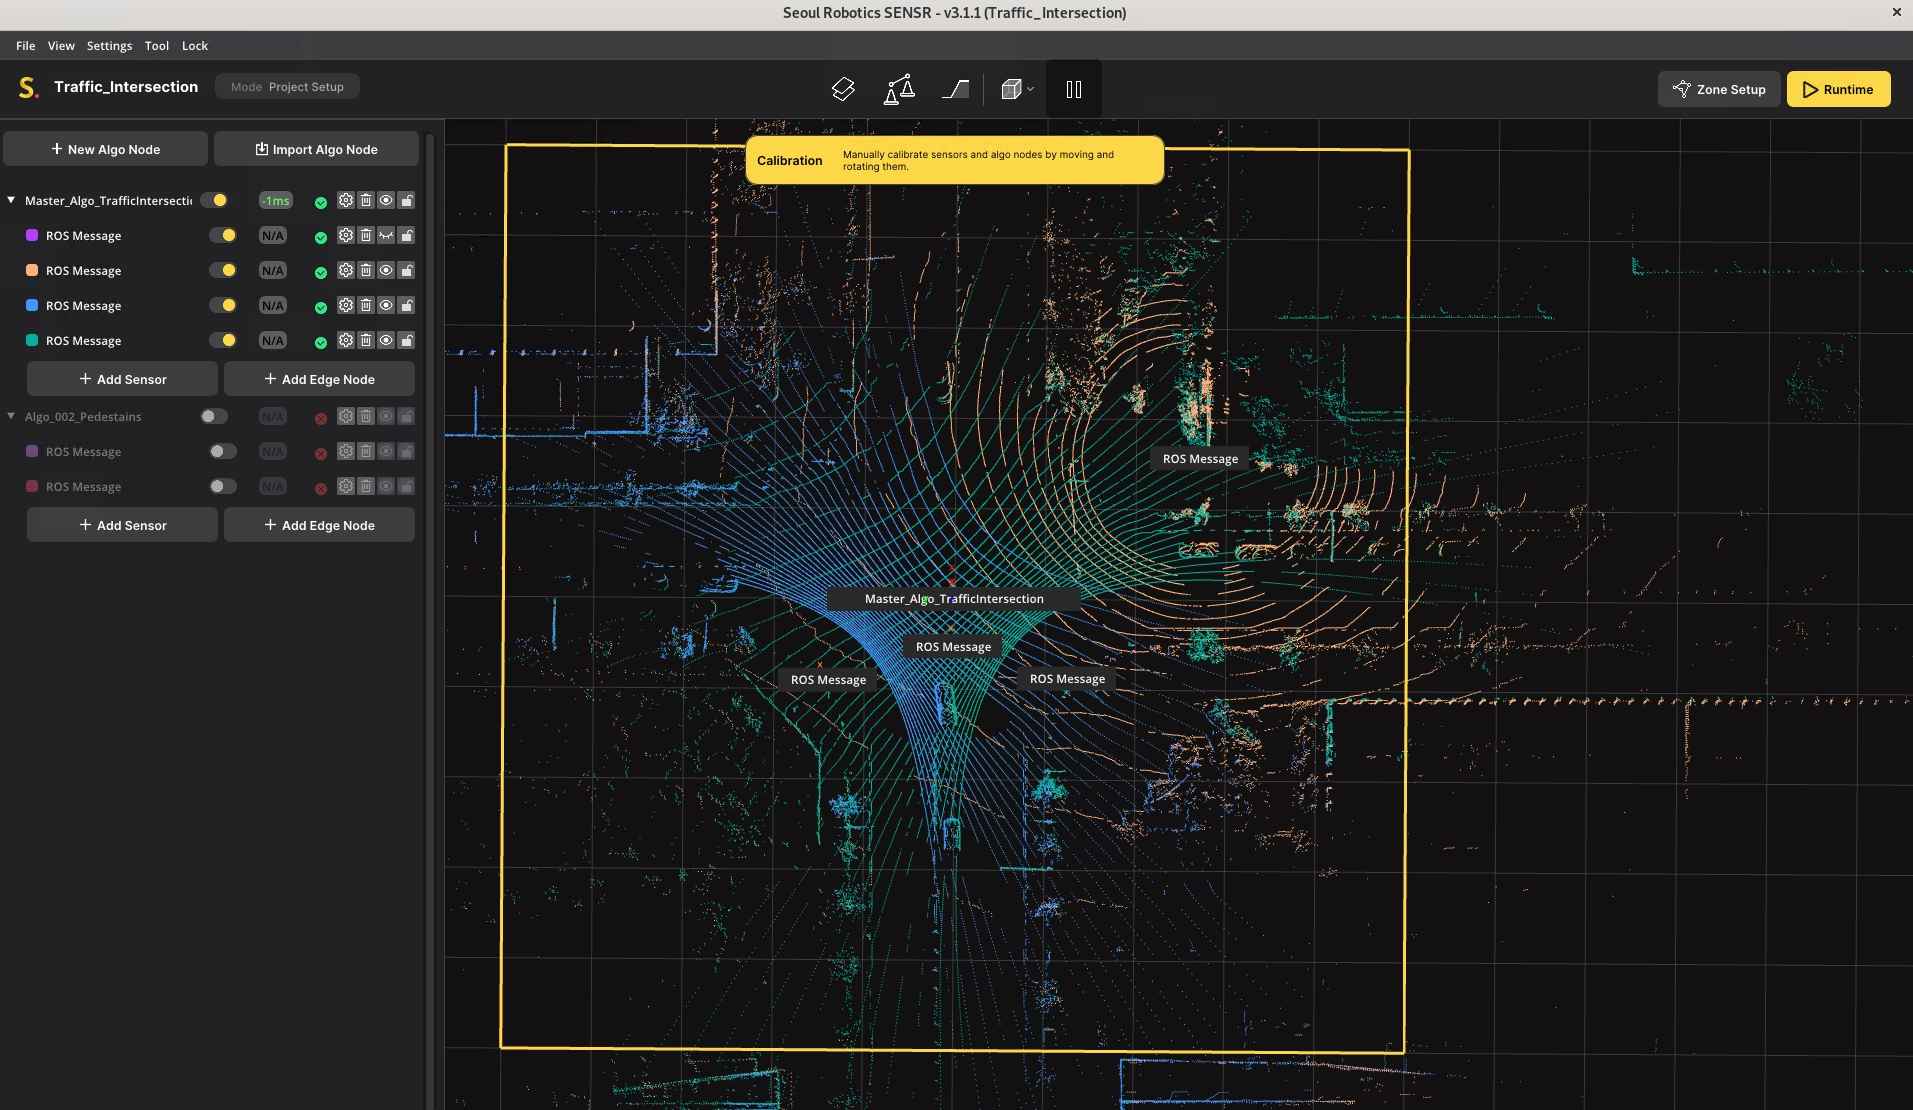Screen dimensions: 1913x1110
Task: Collapse the Algo_002_Pedestains tree
Action: pos(11,416)
